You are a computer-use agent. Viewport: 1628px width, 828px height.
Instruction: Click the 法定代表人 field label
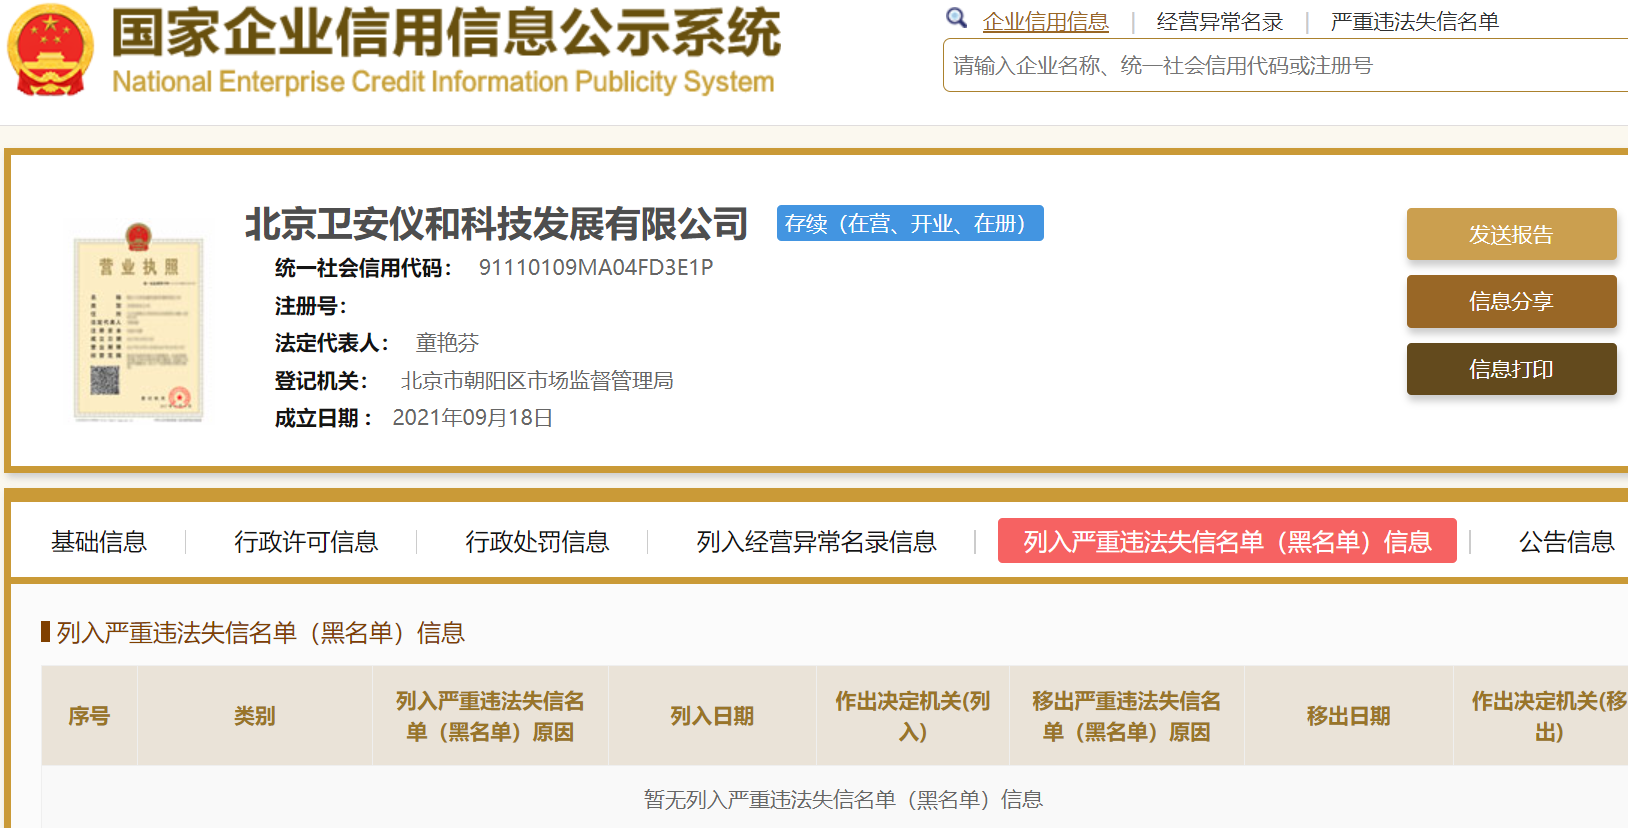pos(332,343)
